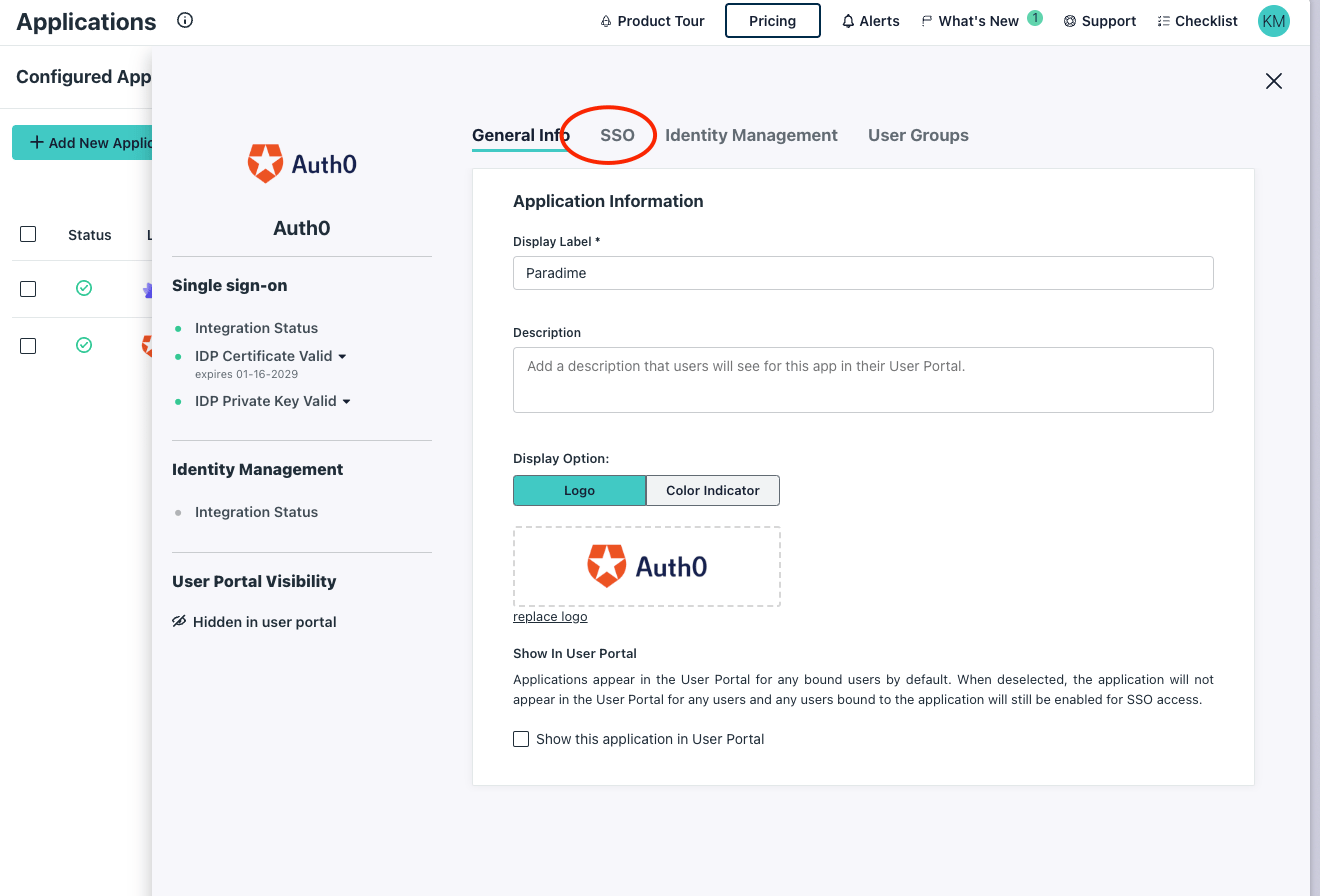The height and width of the screenshot is (896, 1320).
Task: Focus the Description text area
Action: 863,380
